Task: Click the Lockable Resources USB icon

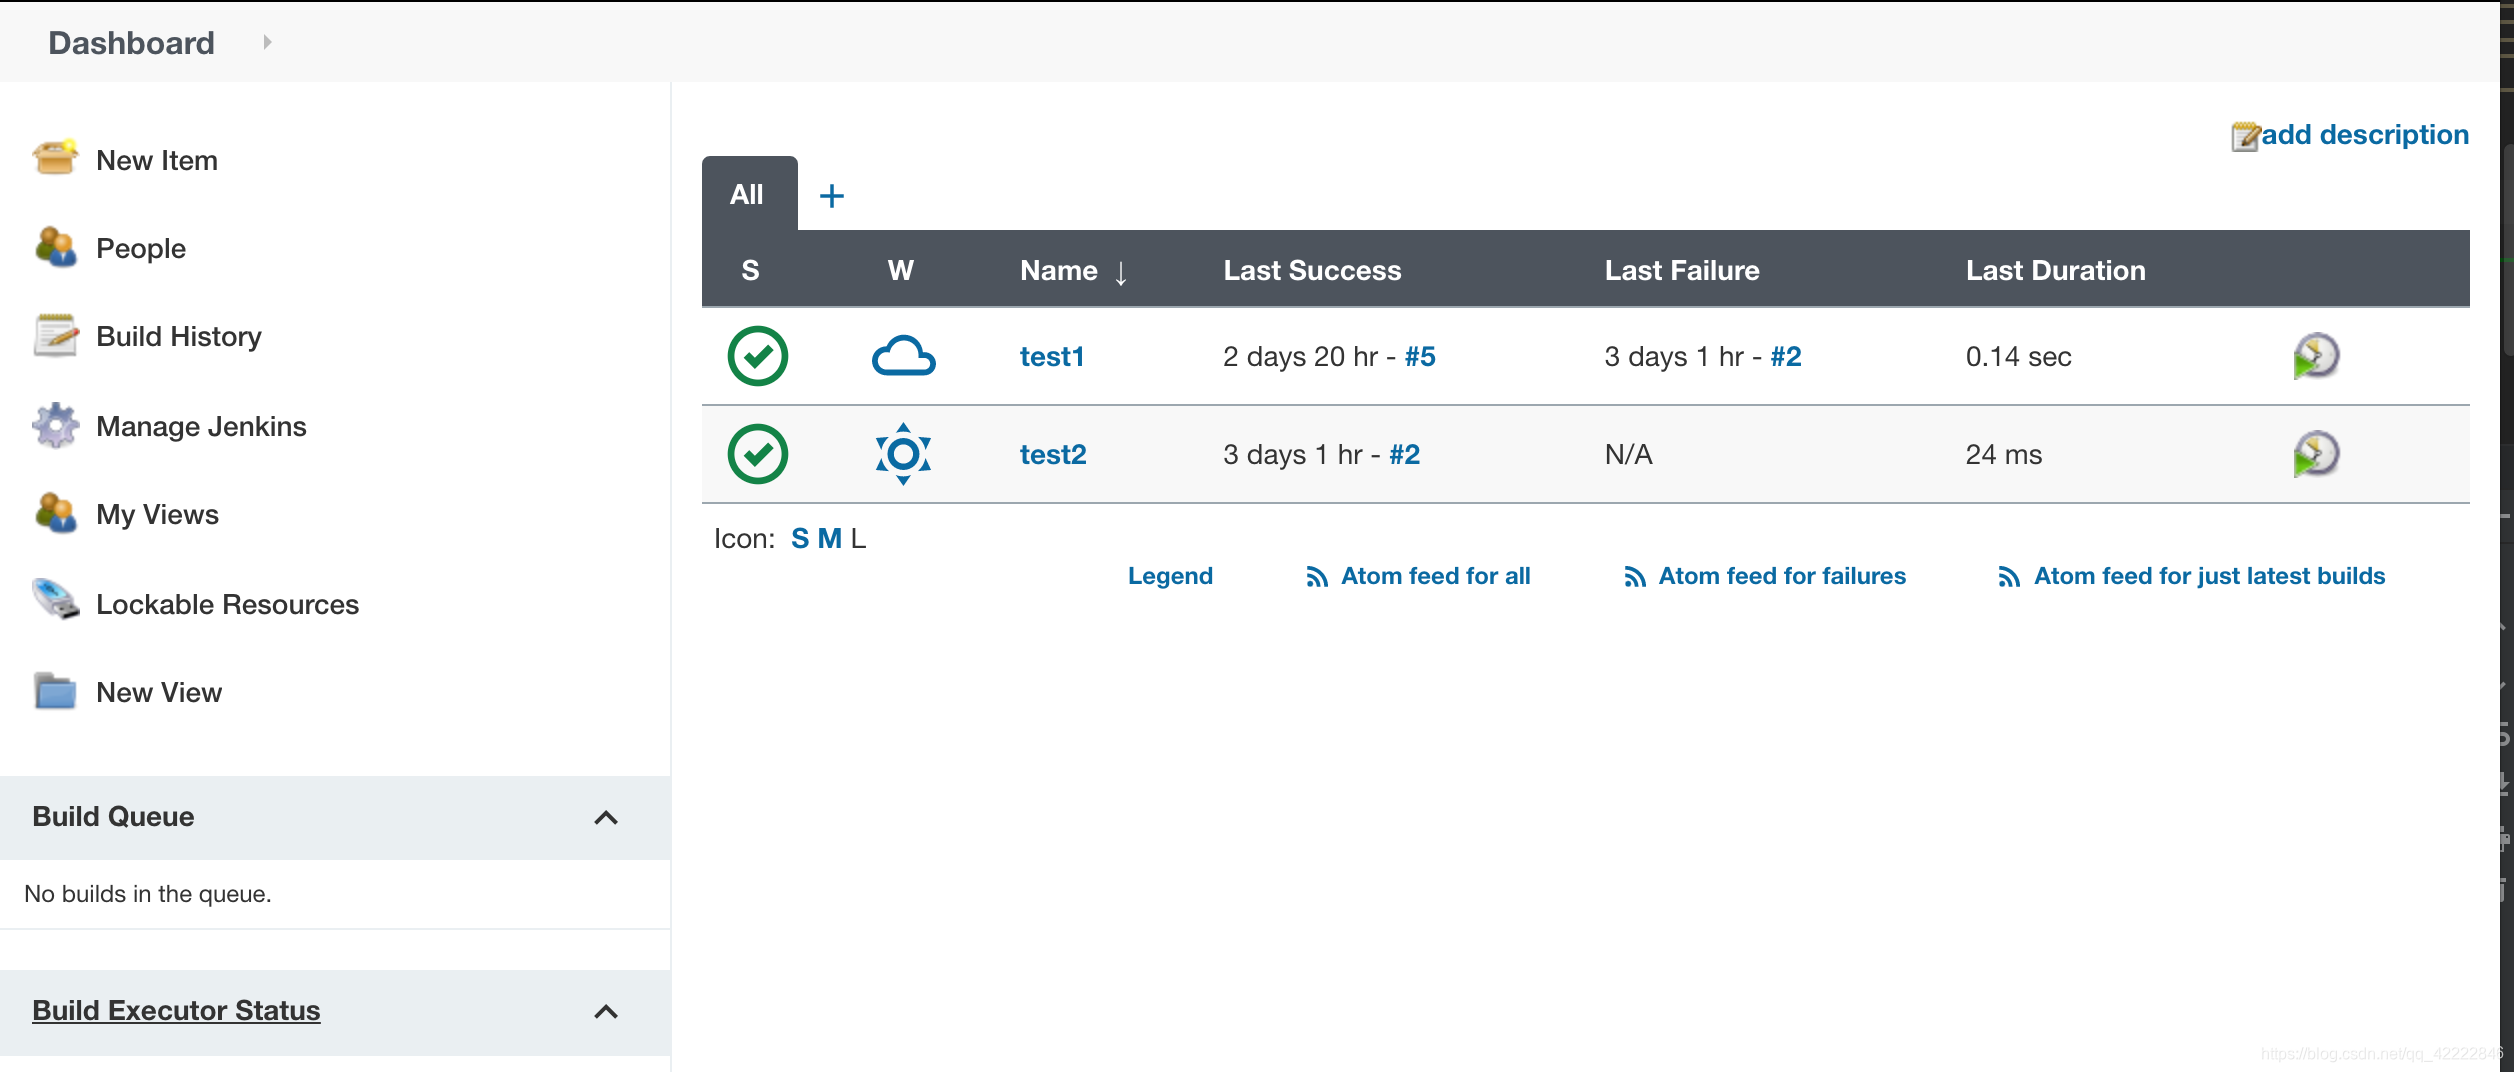Action: pyautogui.click(x=55, y=600)
